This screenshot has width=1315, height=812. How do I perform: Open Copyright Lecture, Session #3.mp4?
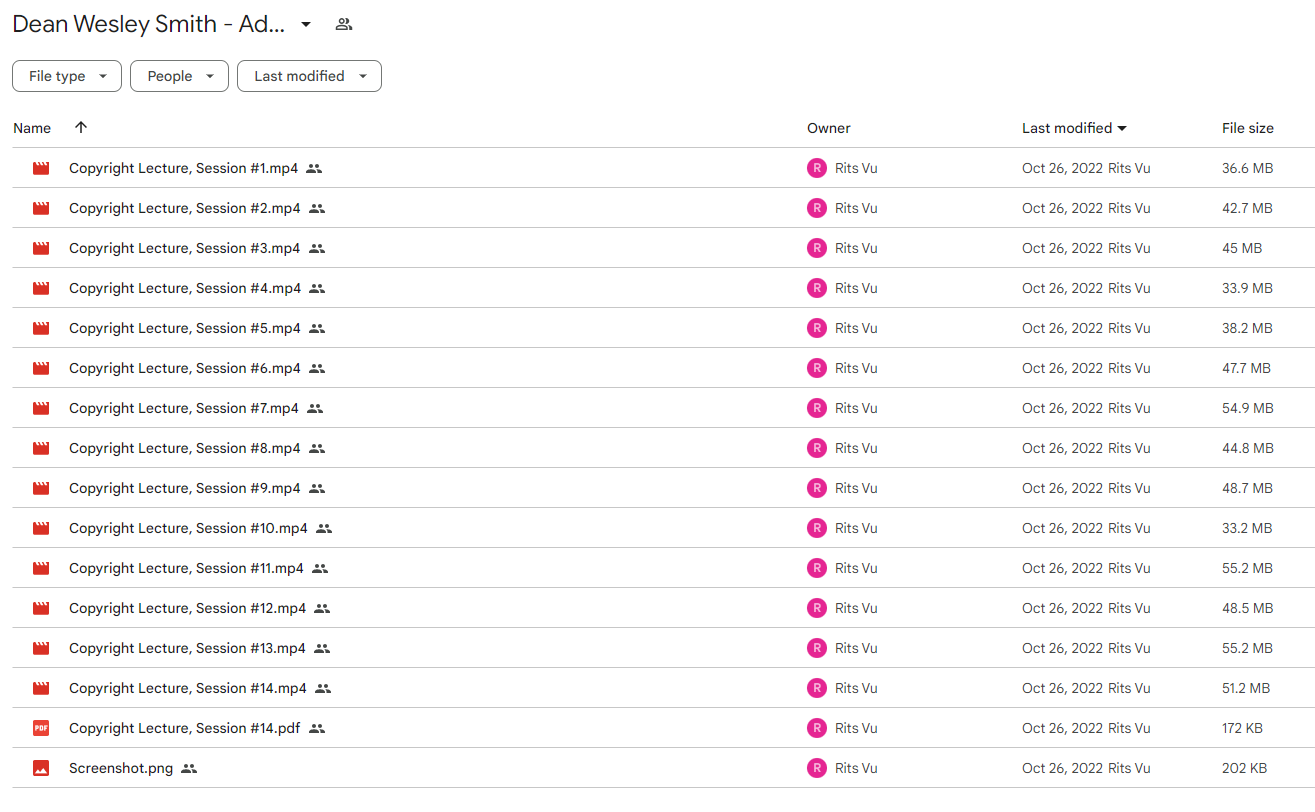coord(185,248)
